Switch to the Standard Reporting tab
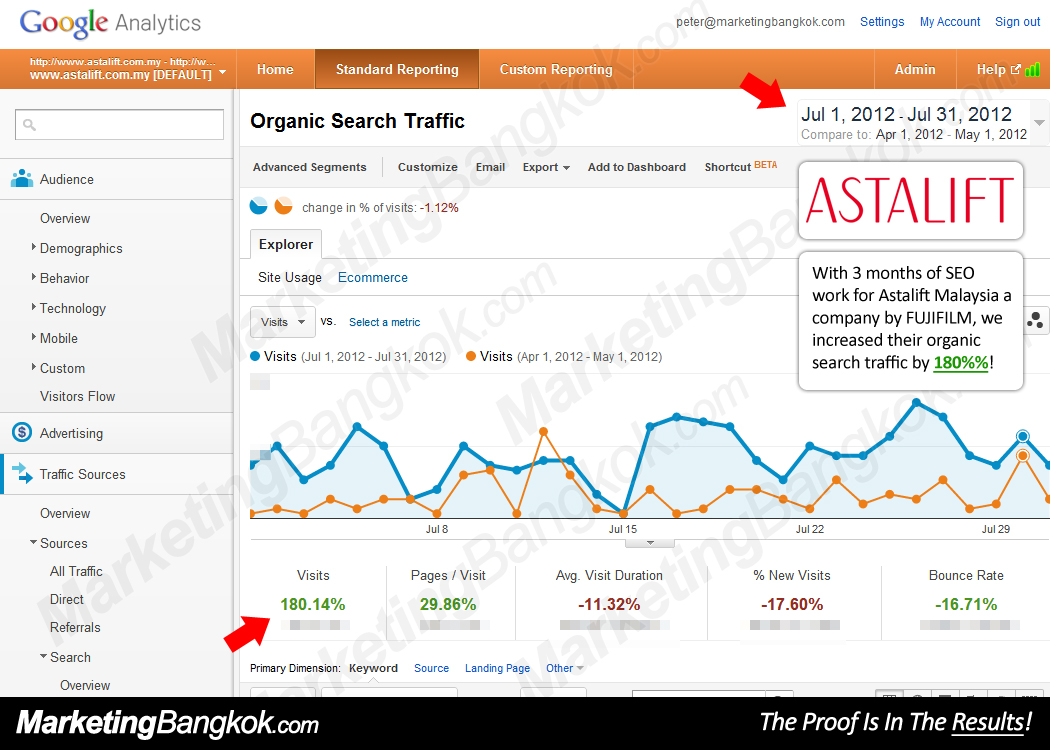Image resolution: width=1050 pixels, height=750 pixels. 397,69
